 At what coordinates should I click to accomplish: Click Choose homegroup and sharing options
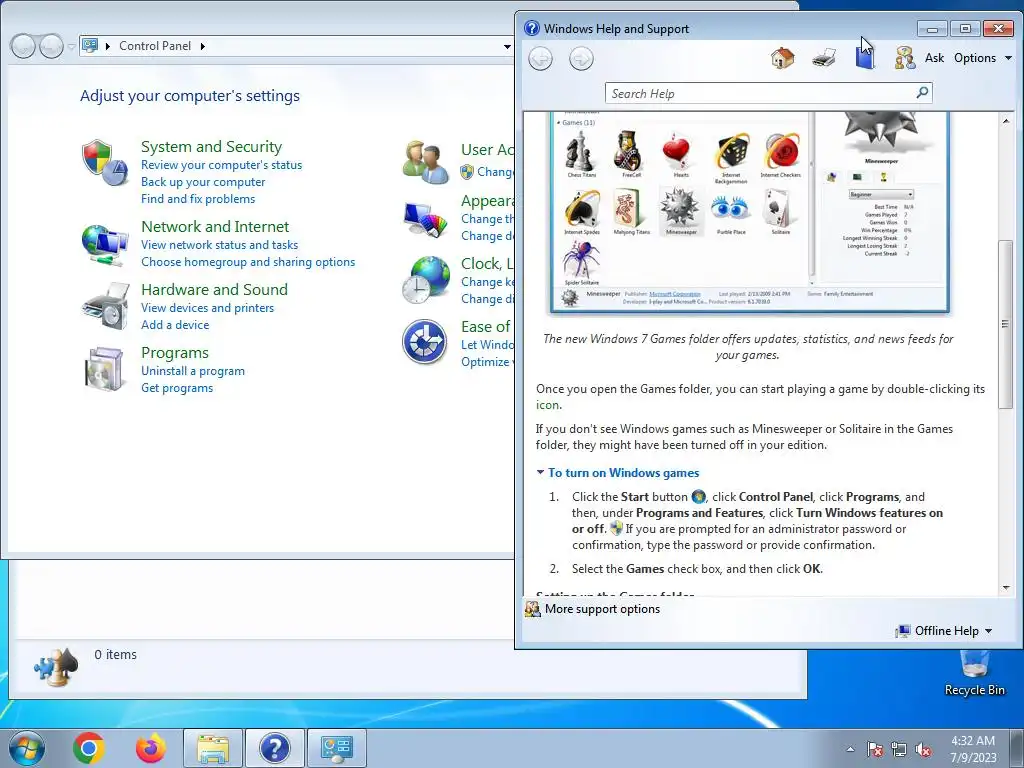pos(248,262)
